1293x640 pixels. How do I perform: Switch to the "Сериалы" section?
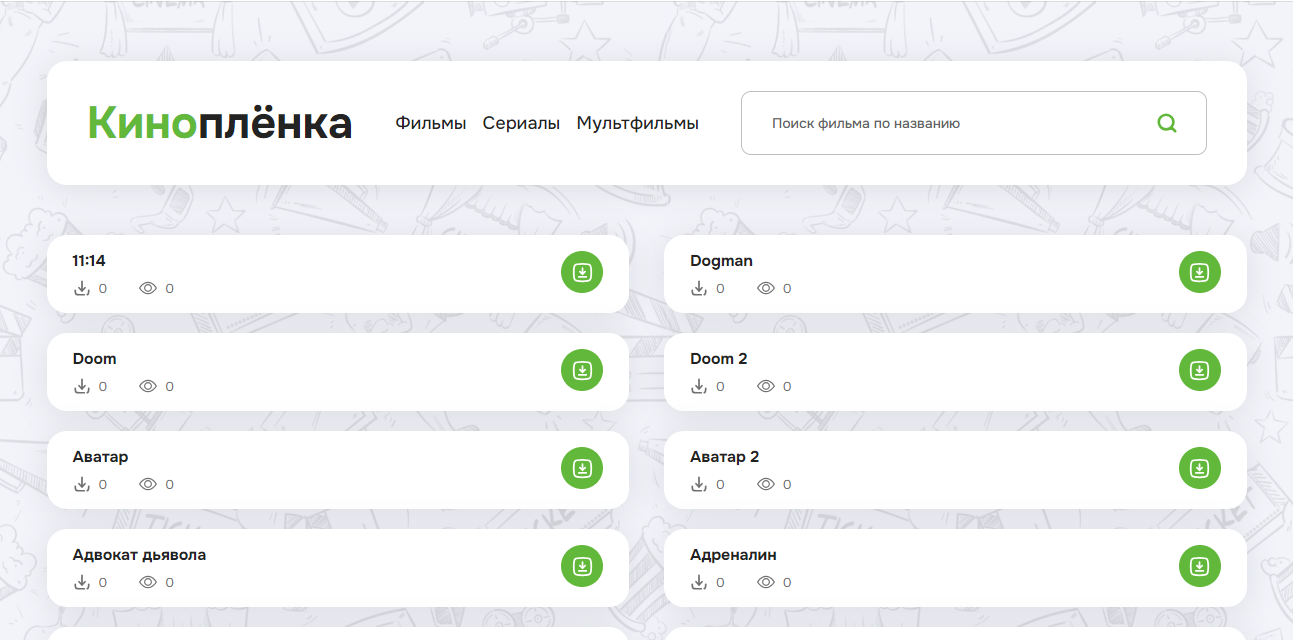point(521,123)
